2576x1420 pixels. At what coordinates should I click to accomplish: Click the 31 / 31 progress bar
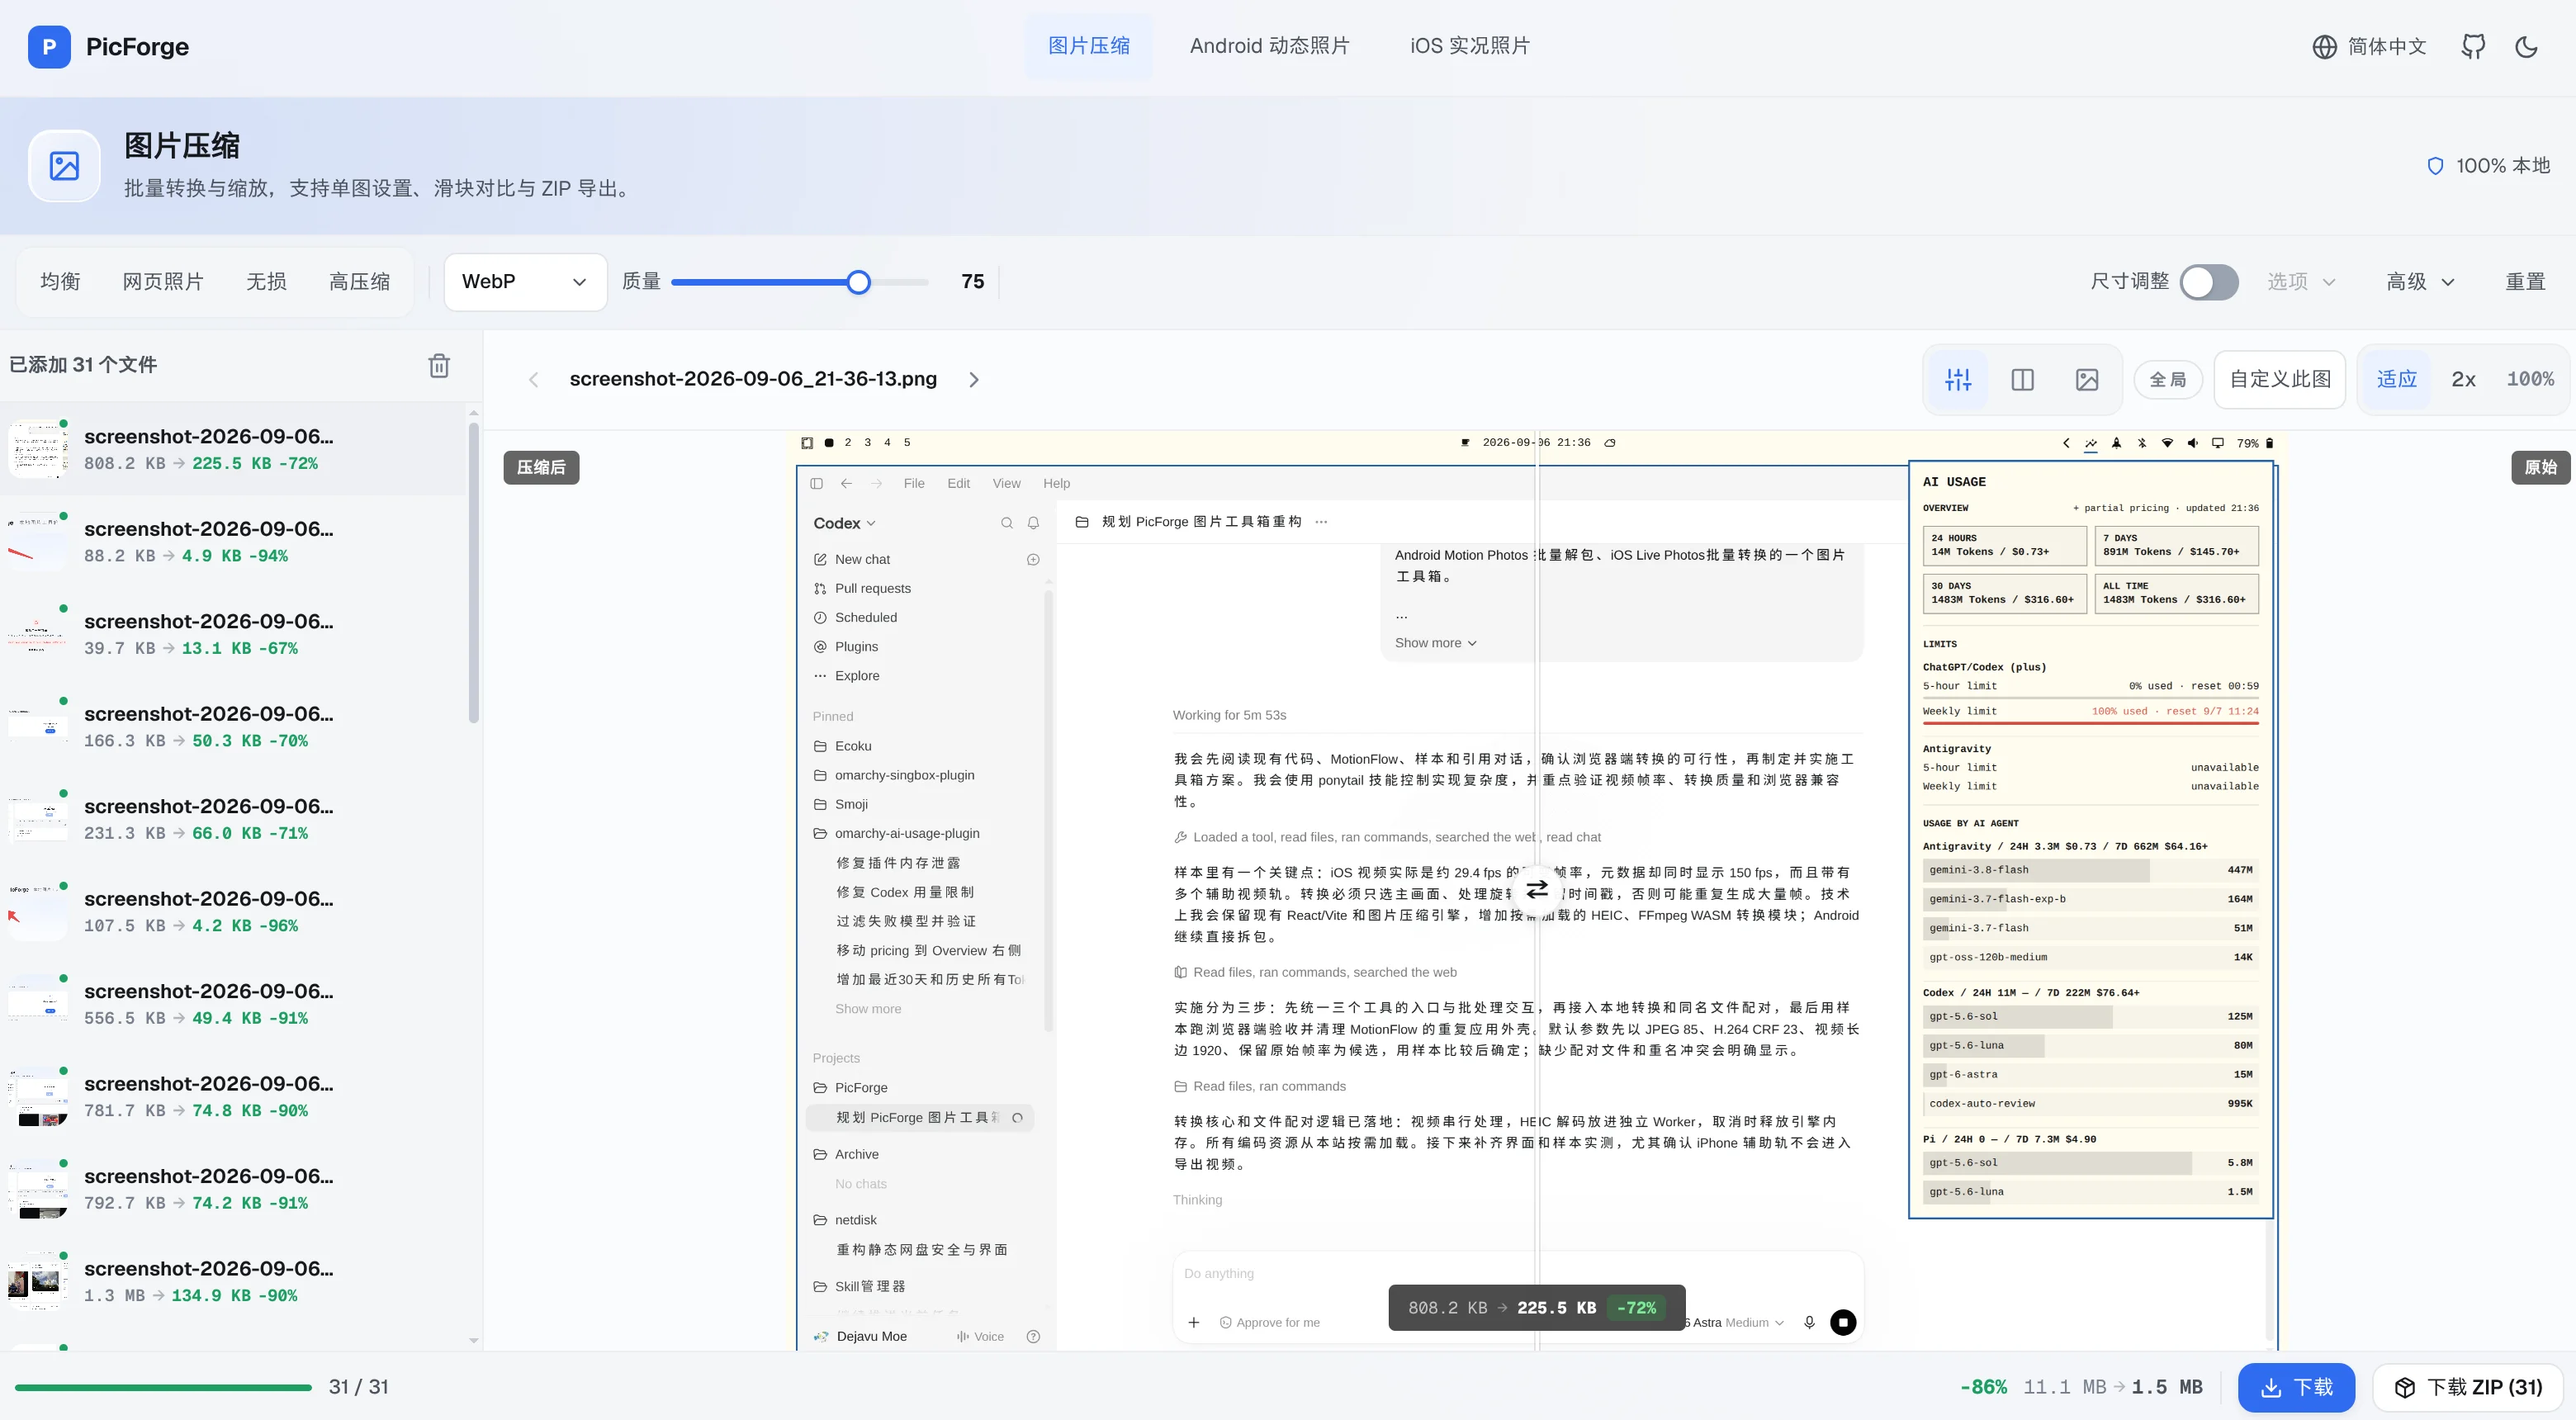[x=163, y=1387]
